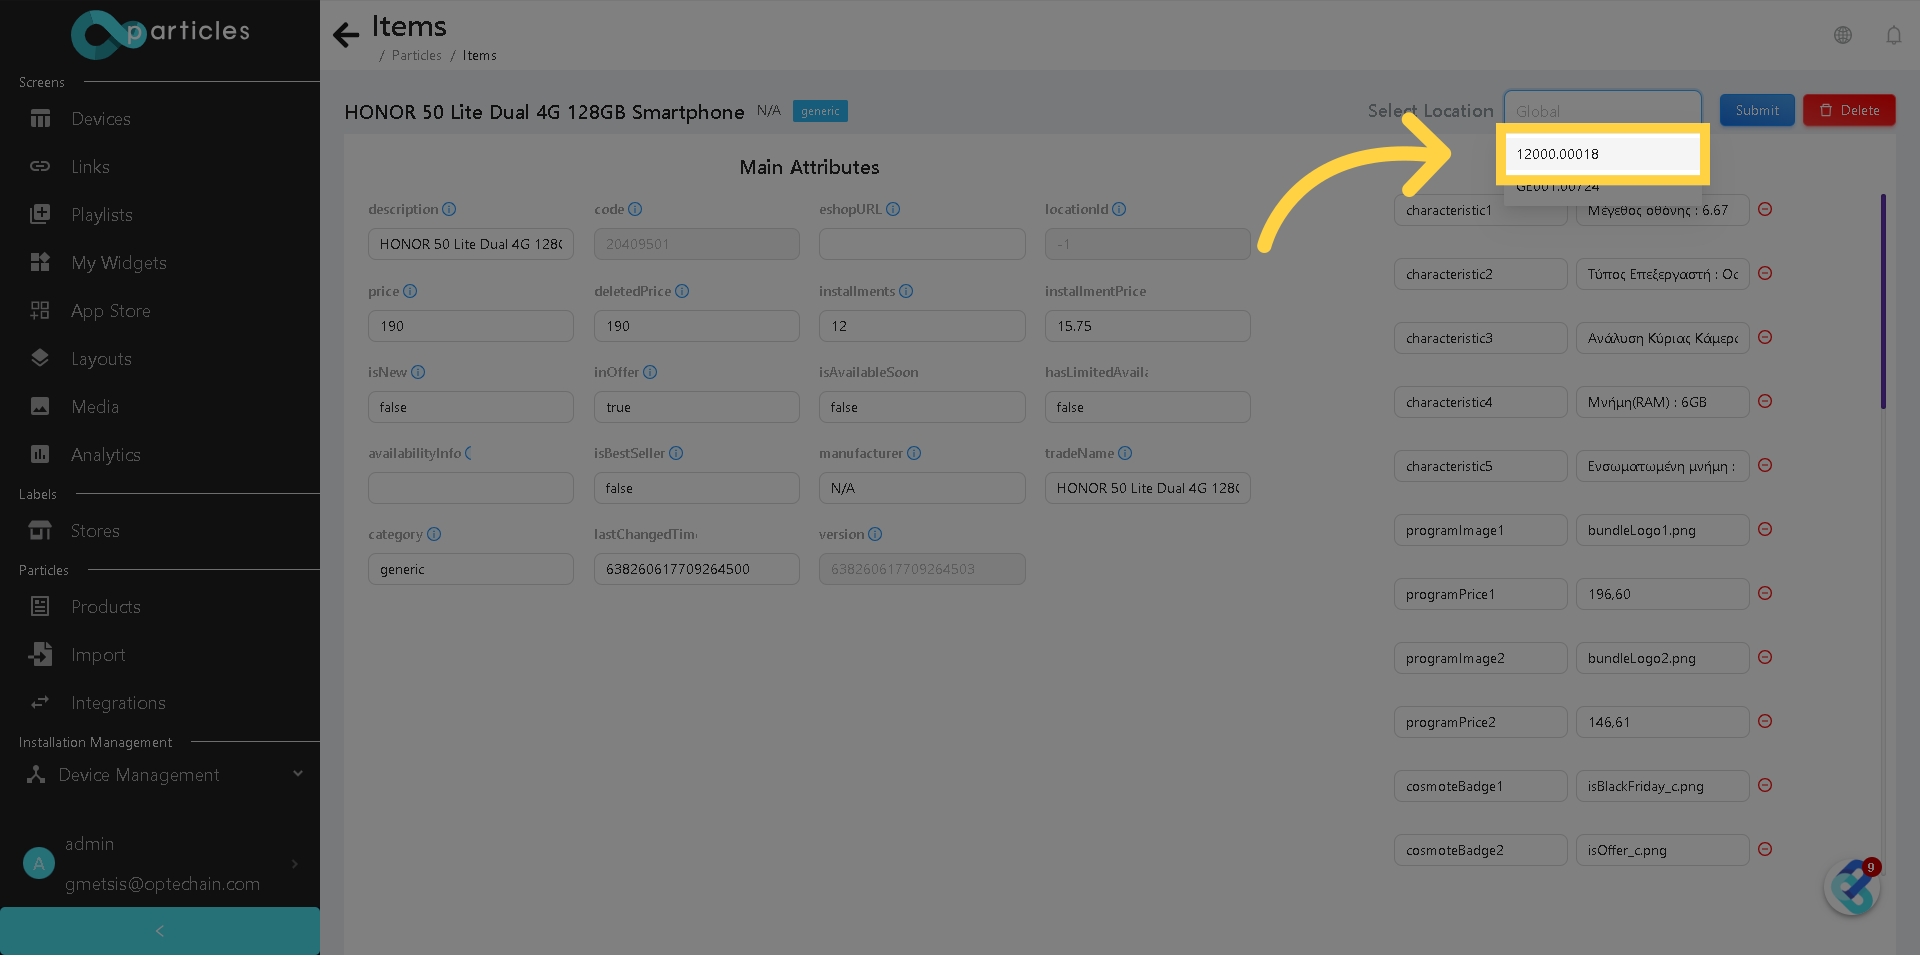
Task: Show info for the tradeName field
Action: [1125, 453]
